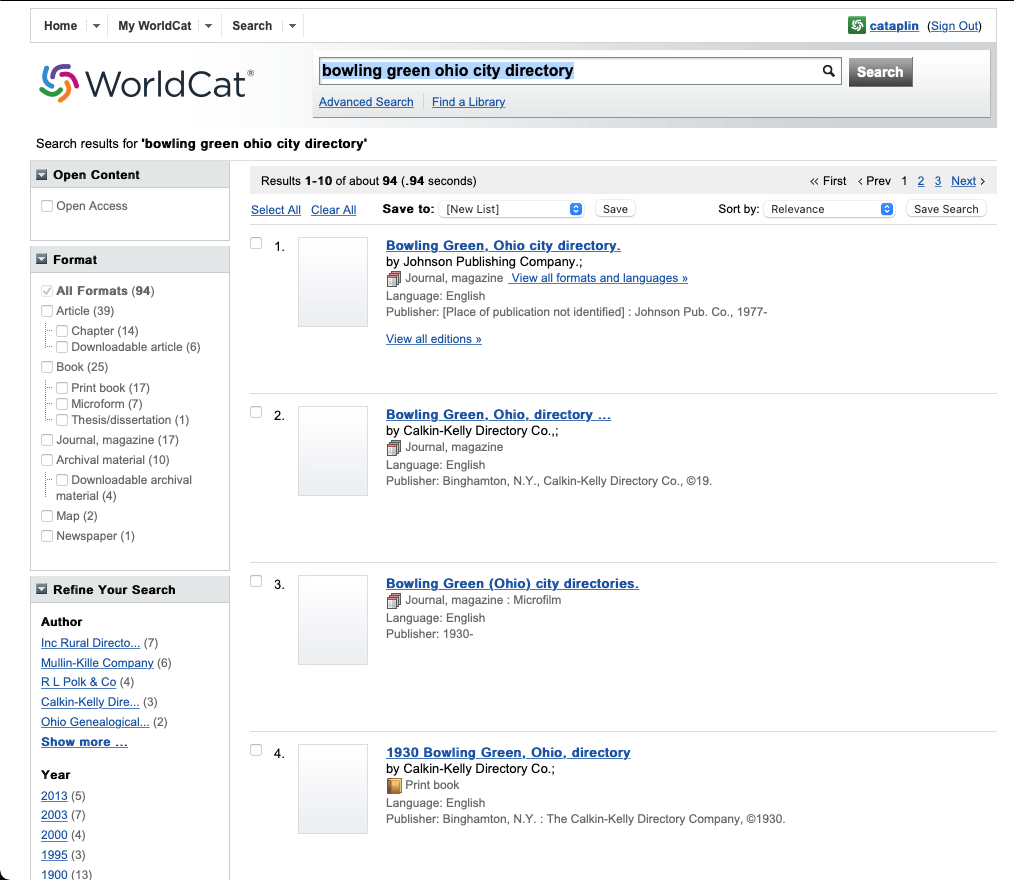This screenshot has width=1014, height=880.
Task: Click the WorldCat logo
Action: 146,83
